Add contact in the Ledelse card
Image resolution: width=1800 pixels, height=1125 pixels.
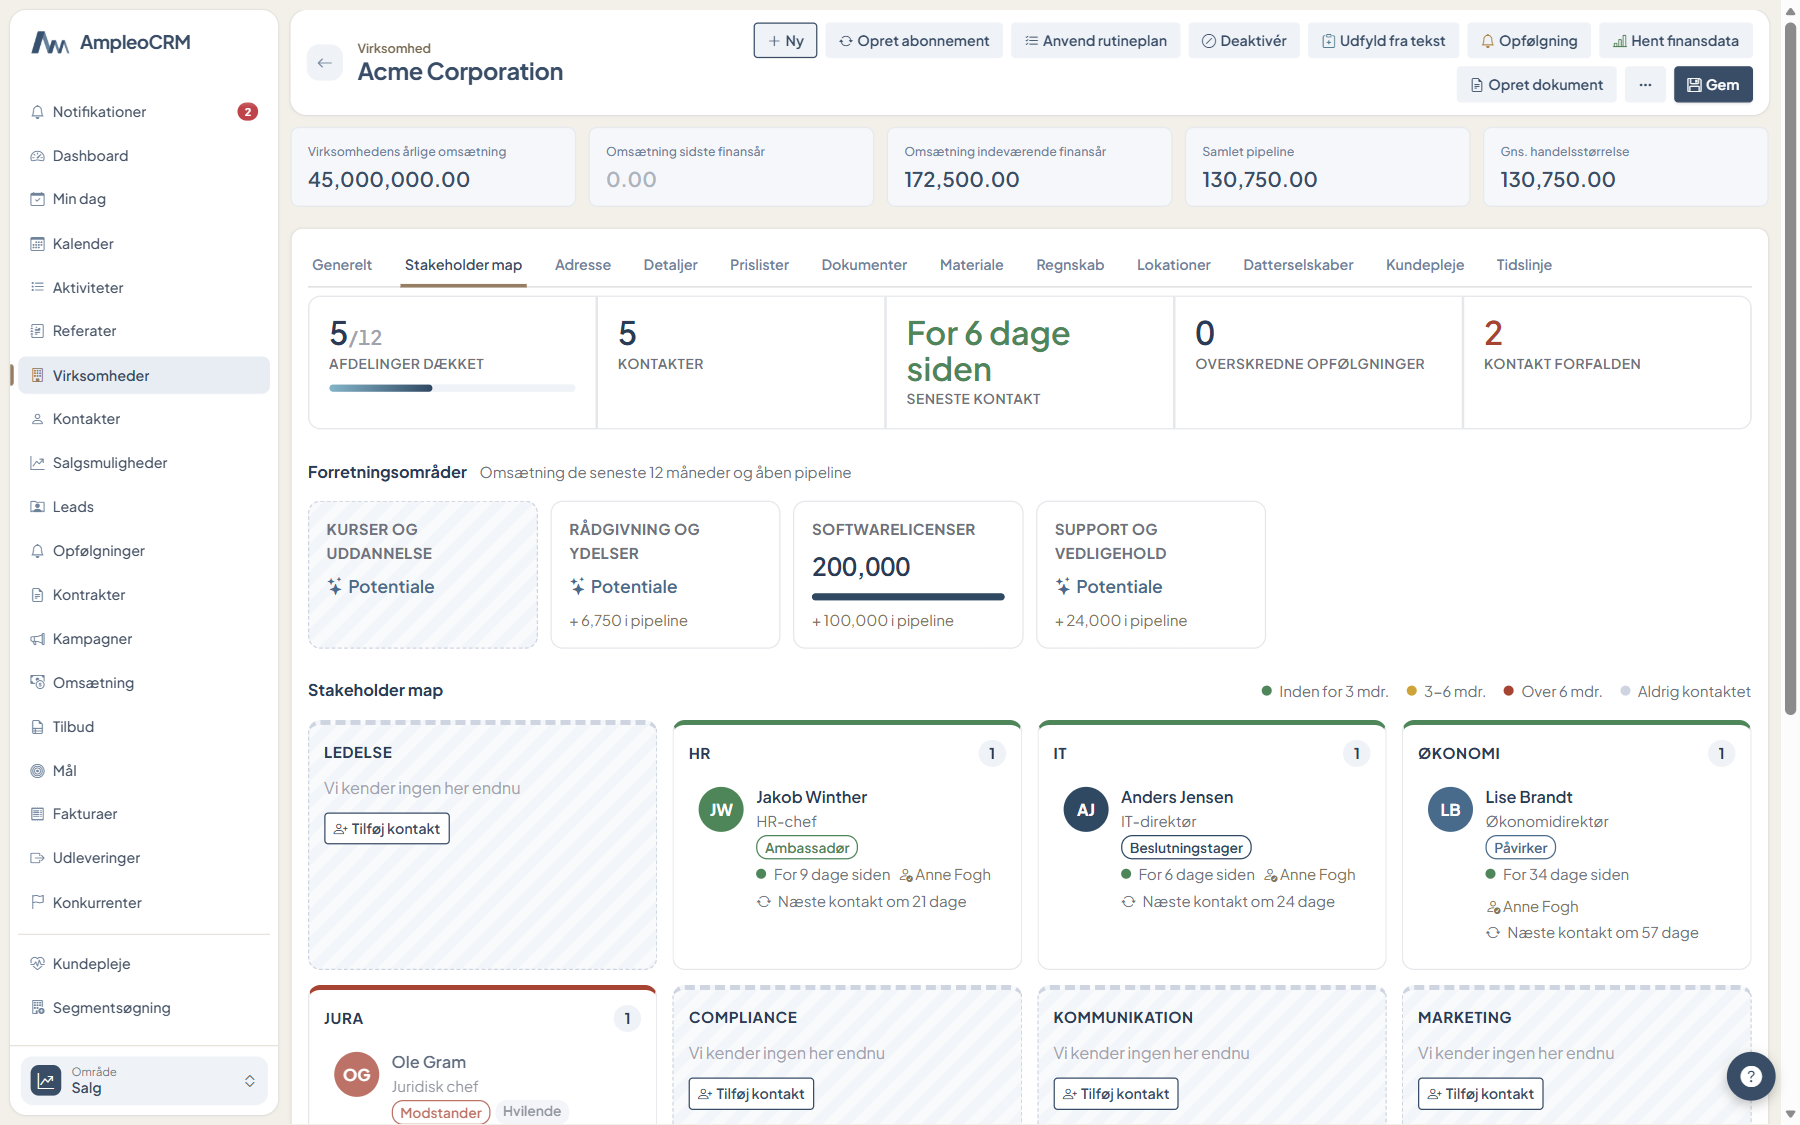(387, 829)
